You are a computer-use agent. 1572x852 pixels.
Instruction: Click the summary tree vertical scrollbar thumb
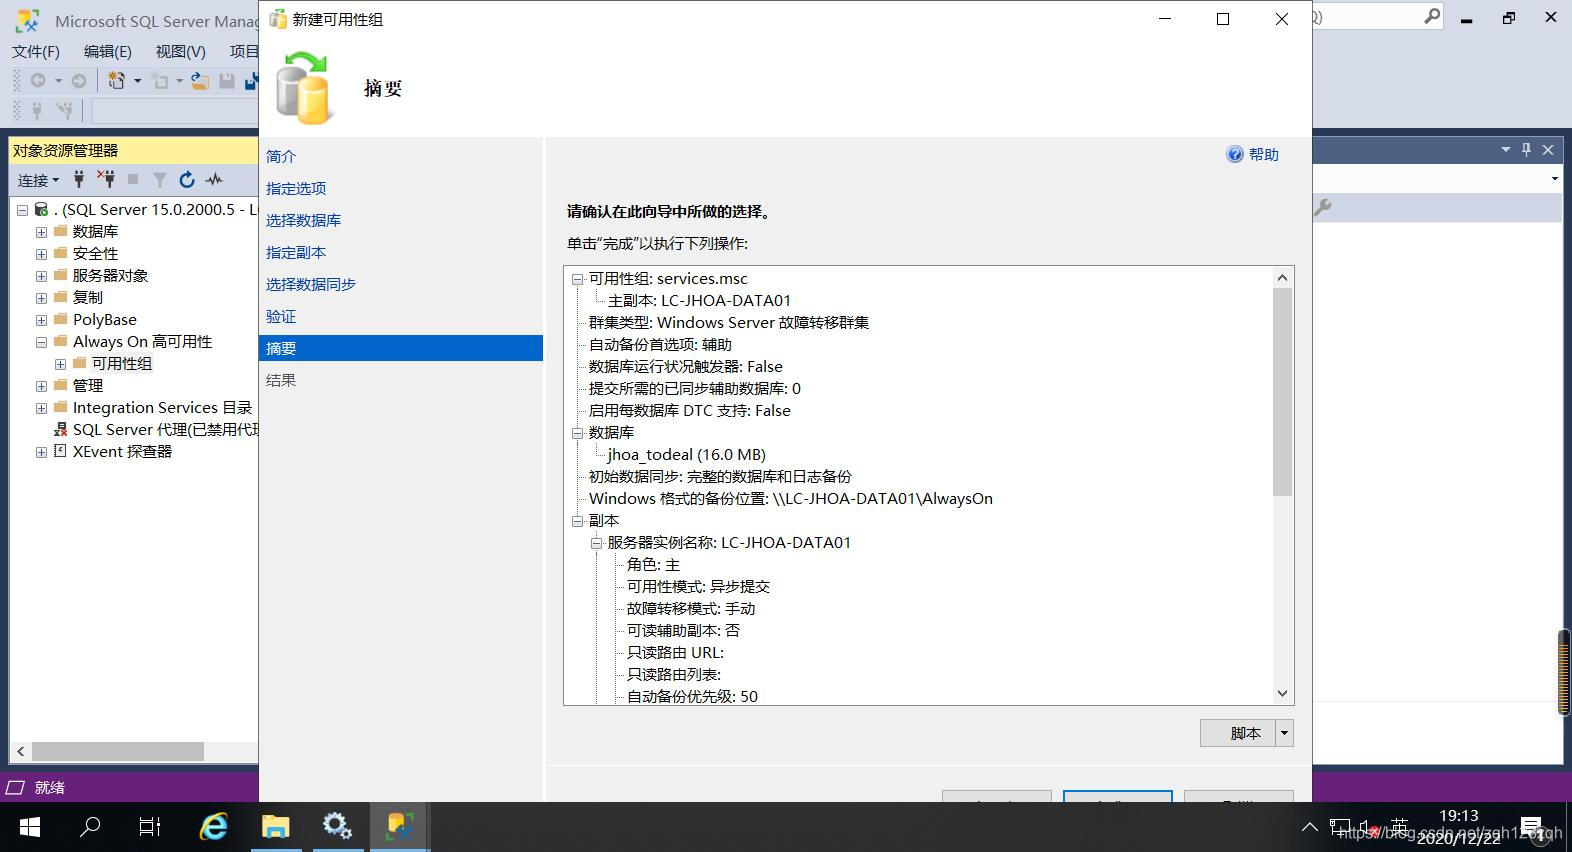point(1283,391)
